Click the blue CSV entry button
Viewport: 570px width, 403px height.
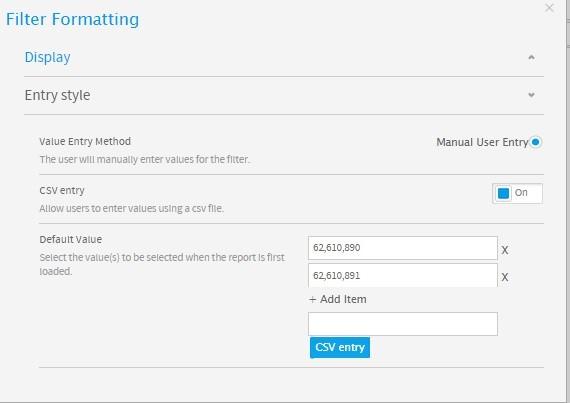[x=340, y=347]
